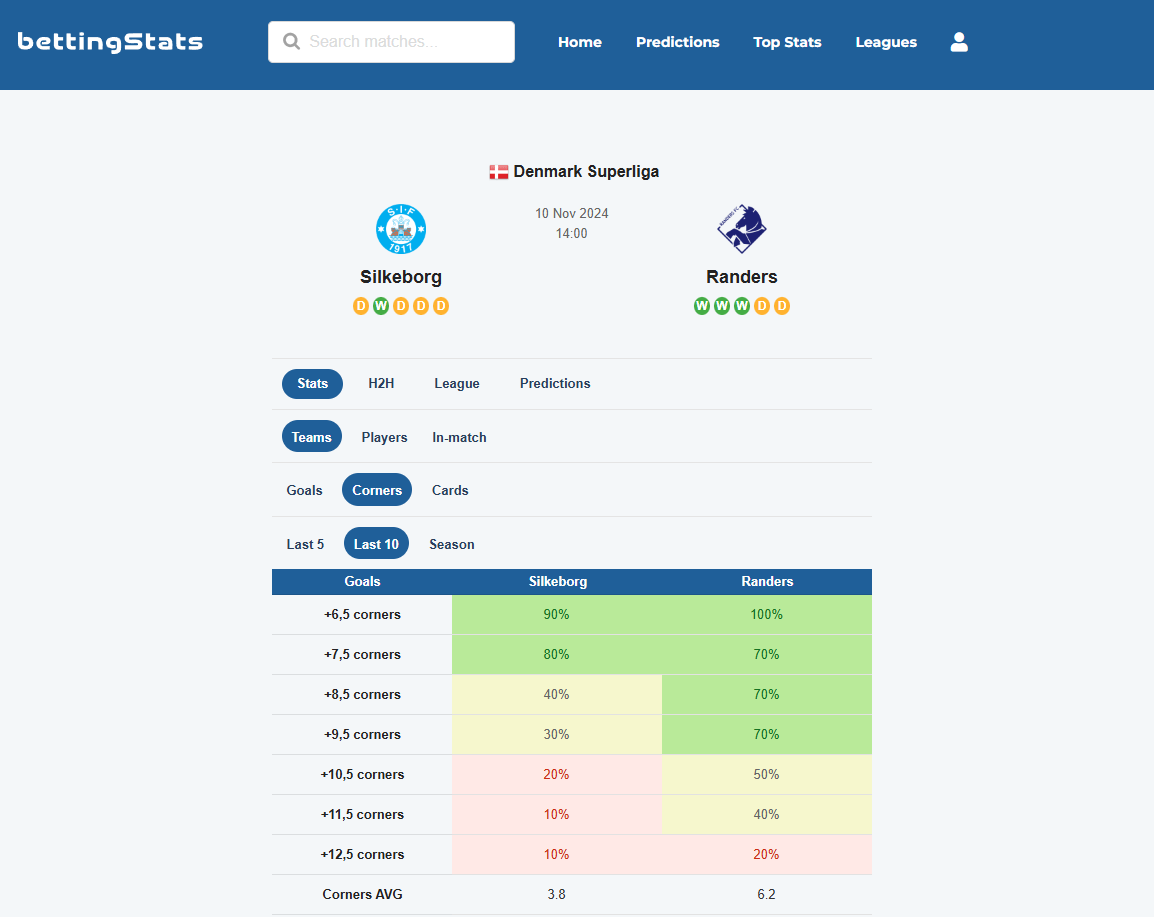Click Randers' 50% cell
This screenshot has width=1154, height=917.
[x=767, y=774]
